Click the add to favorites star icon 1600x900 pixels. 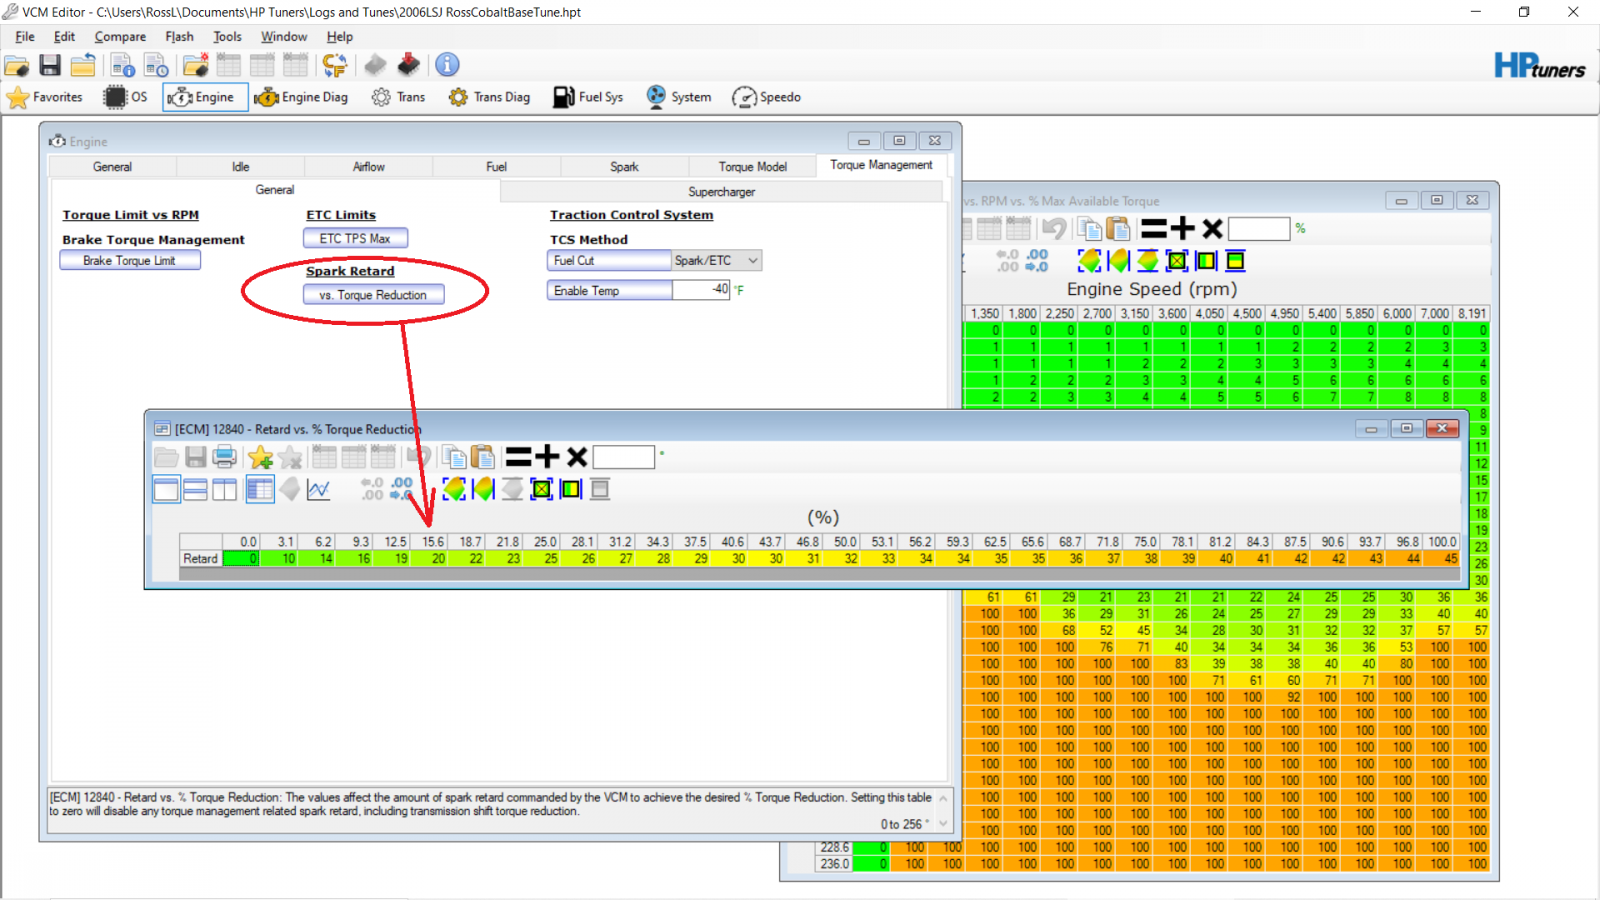click(260, 458)
